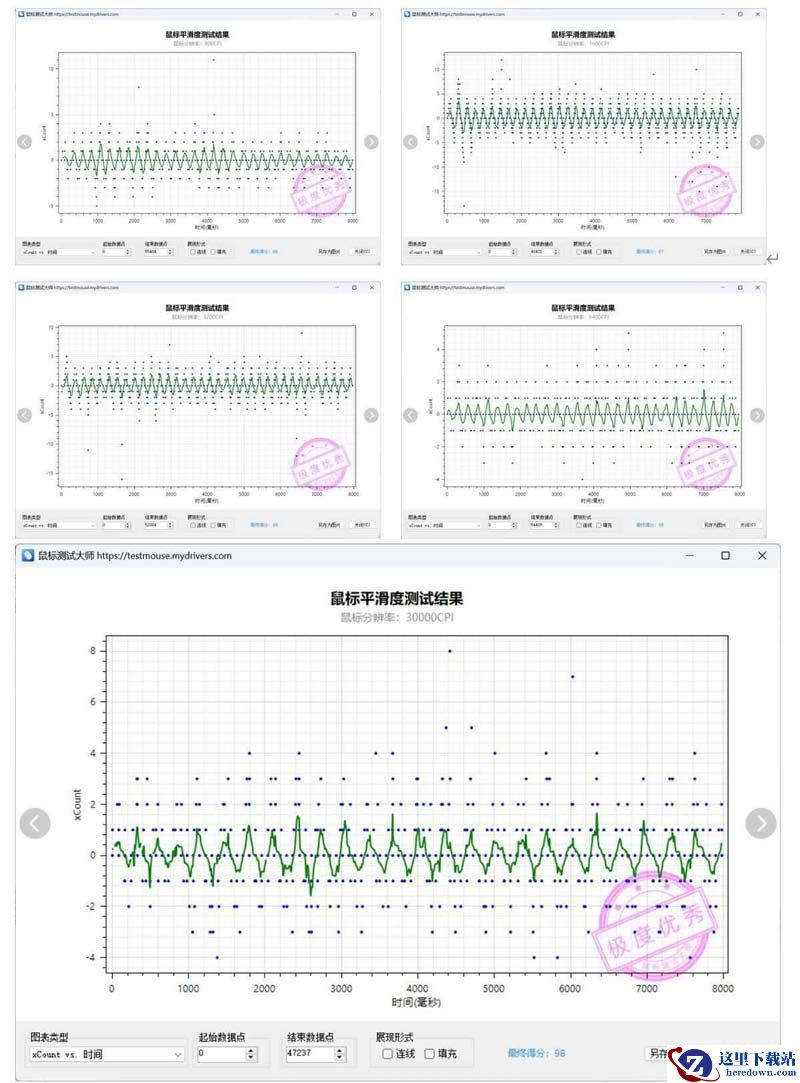800x1083 pixels.
Task: Click 起始数据点 input field in 30000CPI window
Action: click(x=220, y=1054)
